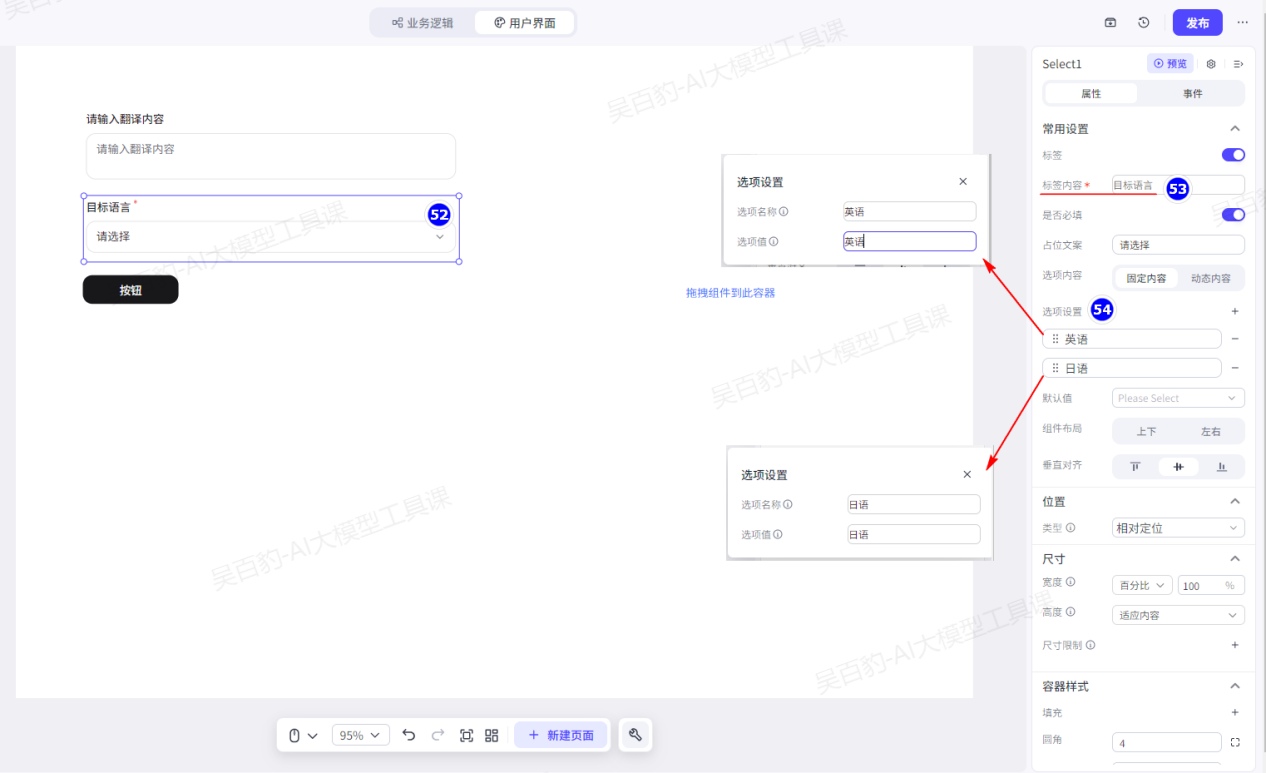Screen dimensions: 1266x773
Task: Remove the 英语 option with minus icon
Action: pyautogui.click(x=1235, y=339)
